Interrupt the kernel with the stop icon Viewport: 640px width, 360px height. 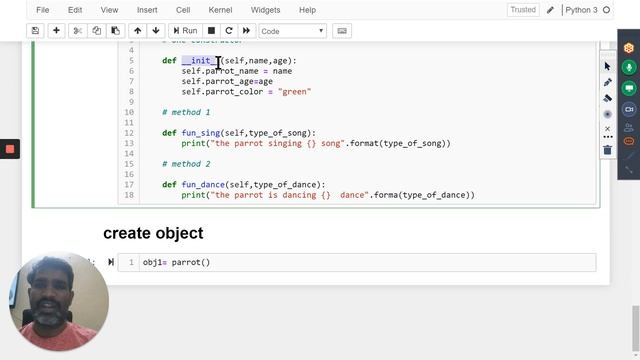click(x=211, y=31)
